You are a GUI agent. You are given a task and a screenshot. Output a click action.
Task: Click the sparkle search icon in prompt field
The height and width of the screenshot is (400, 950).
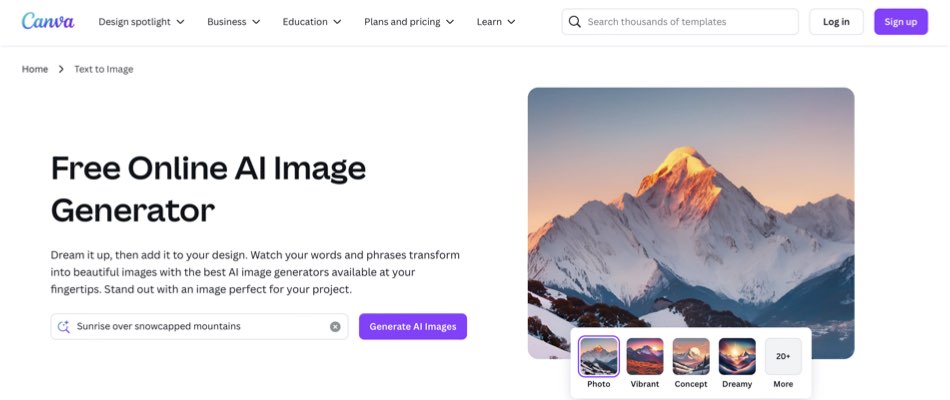(x=64, y=327)
